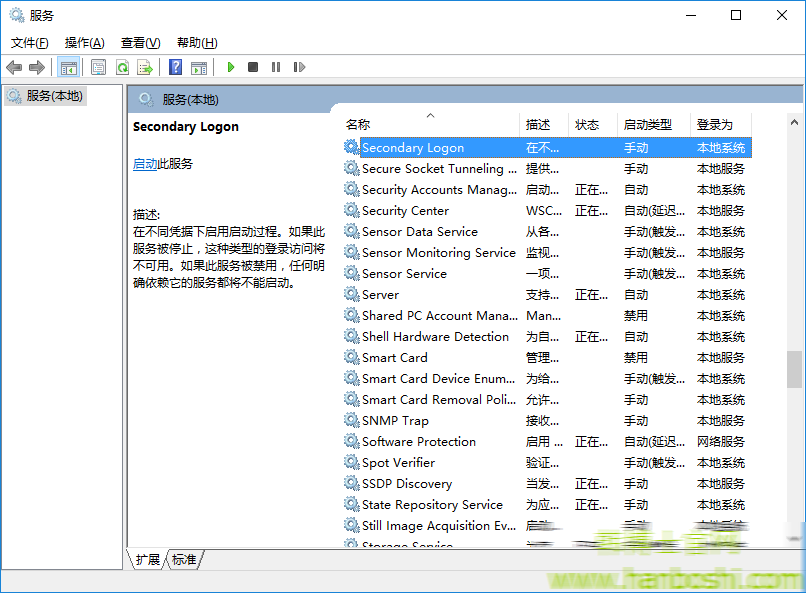This screenshot has height=593, width=806.
Task: Open the 文件(F) menu
Action: pos(29,43)
